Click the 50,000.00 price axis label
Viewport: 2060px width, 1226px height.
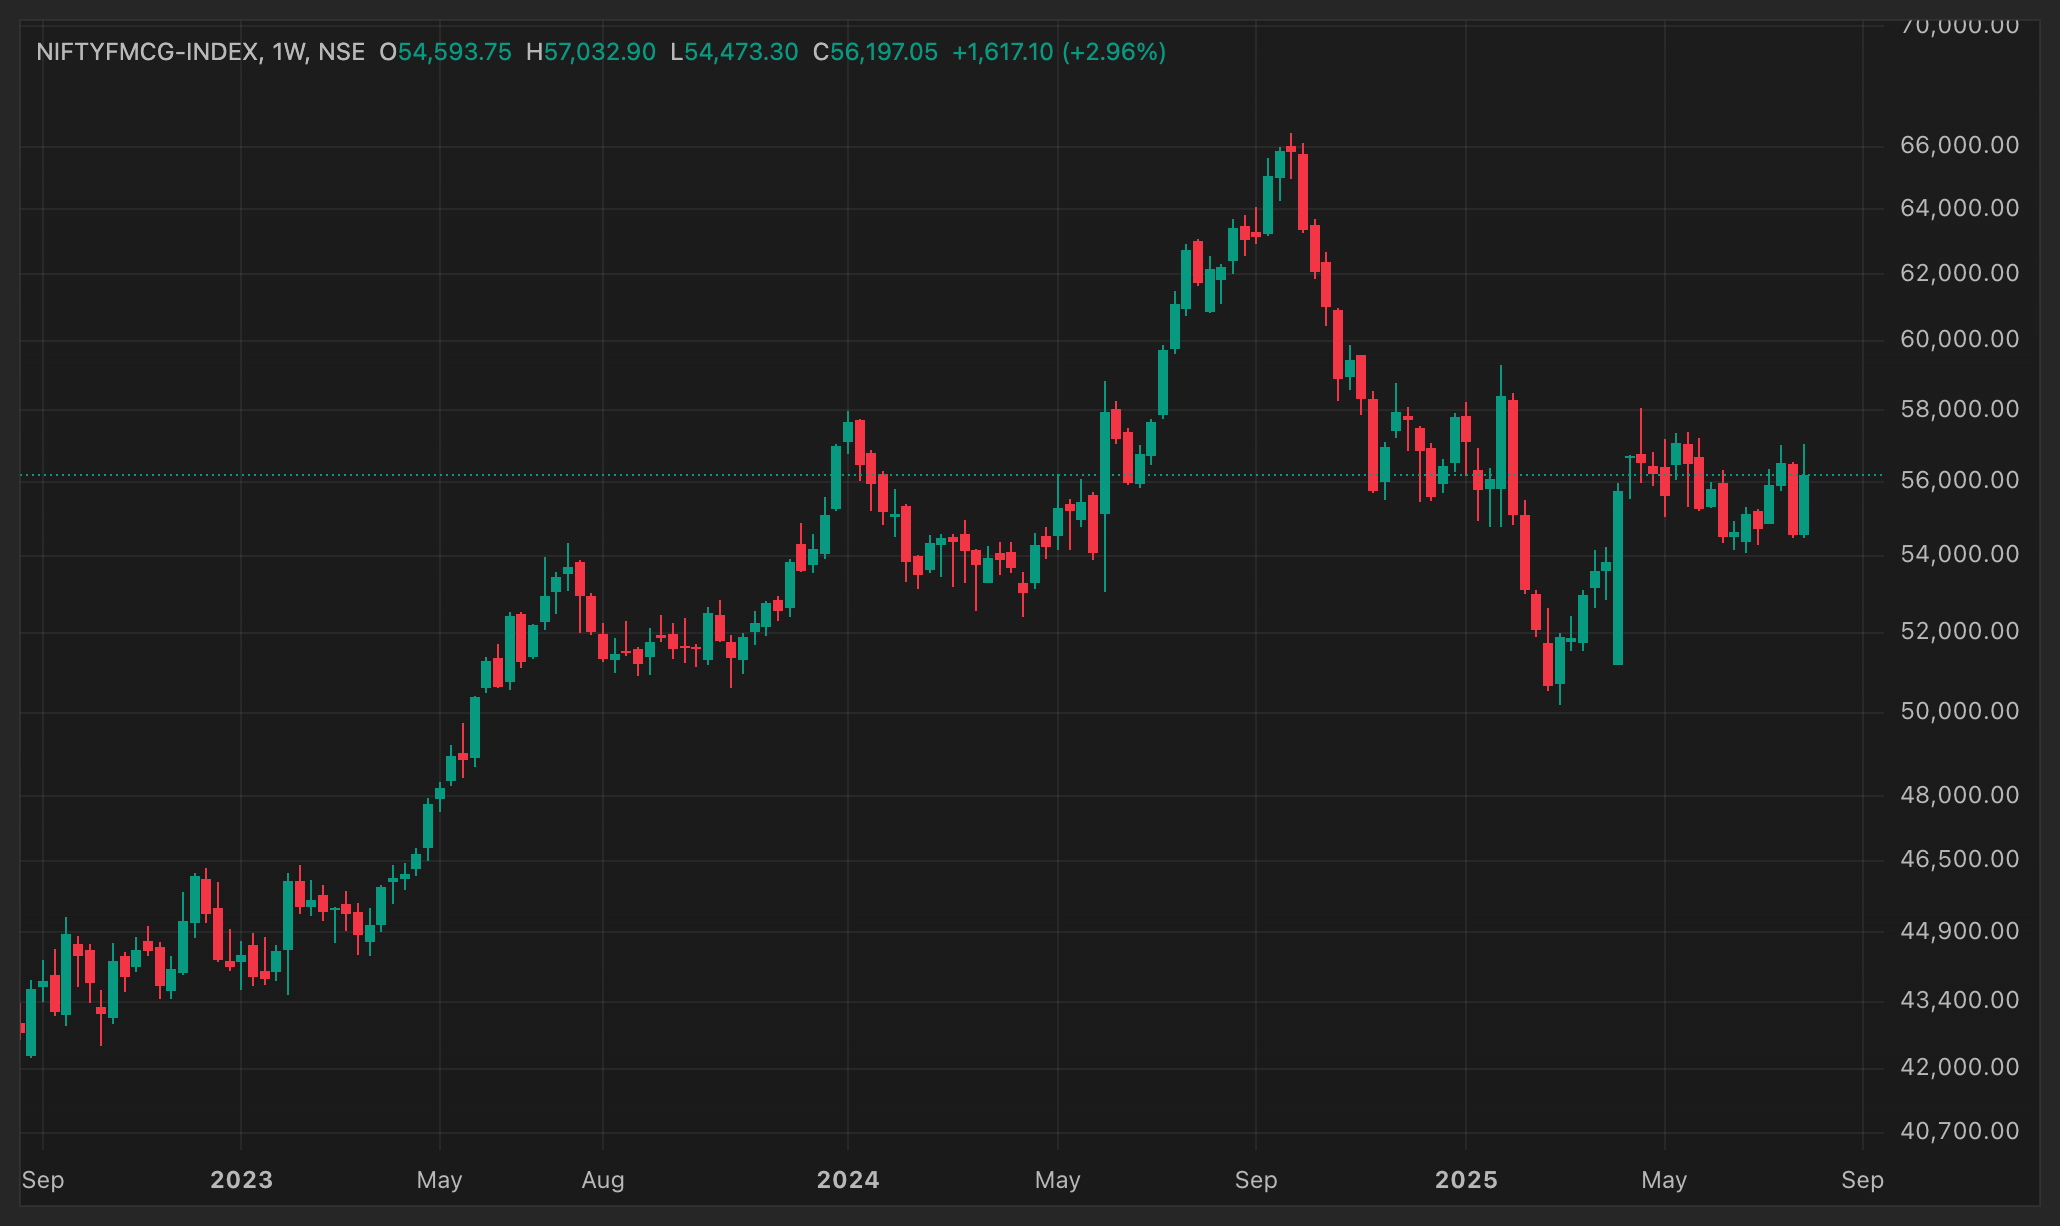tap(1959, 711)
